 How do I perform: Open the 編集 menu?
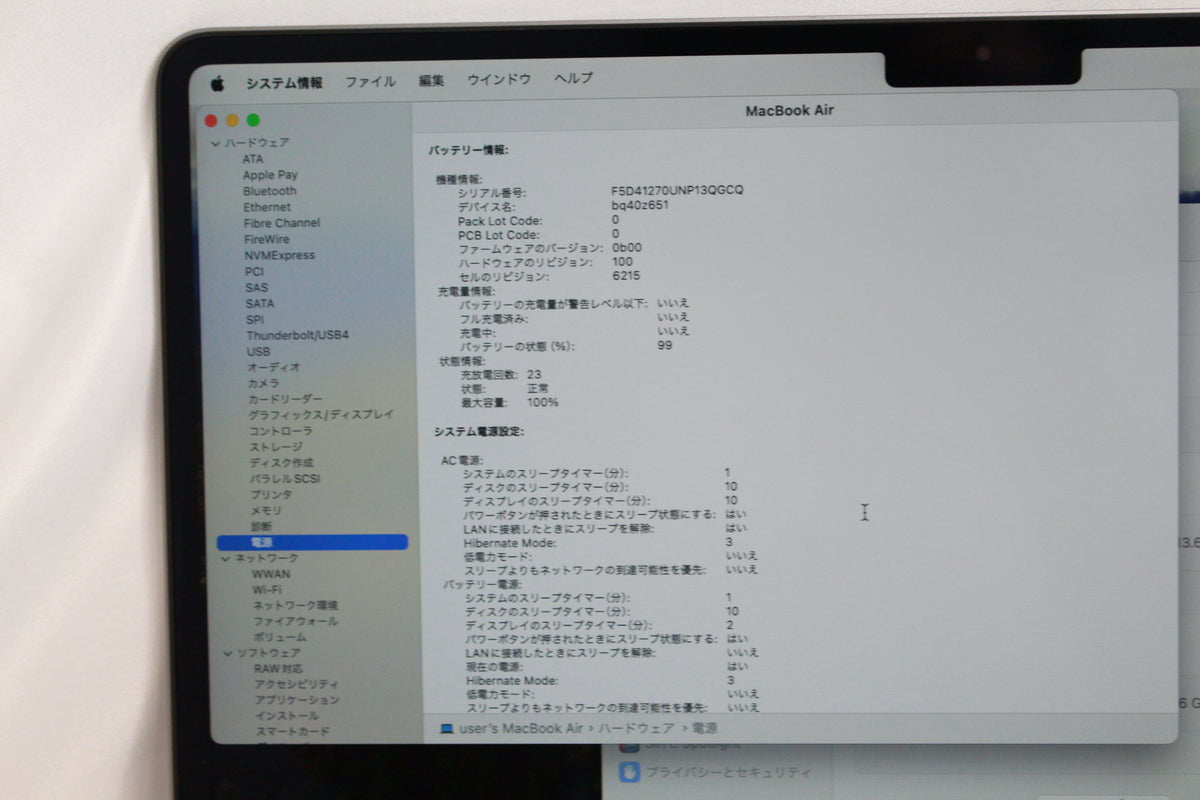tap(431, 81)
